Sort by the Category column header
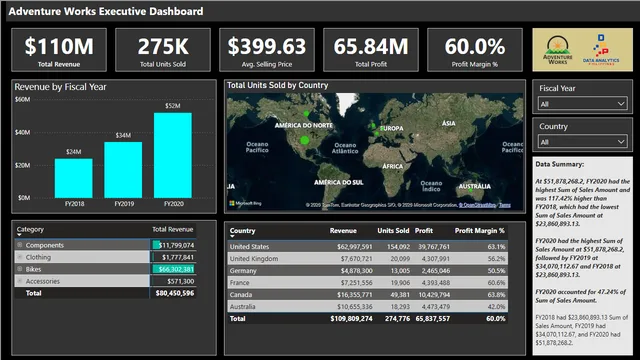 [30, 229]
